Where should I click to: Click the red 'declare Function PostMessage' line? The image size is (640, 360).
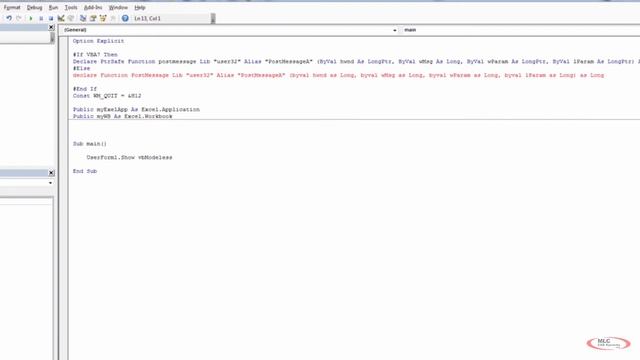[338, 76]
